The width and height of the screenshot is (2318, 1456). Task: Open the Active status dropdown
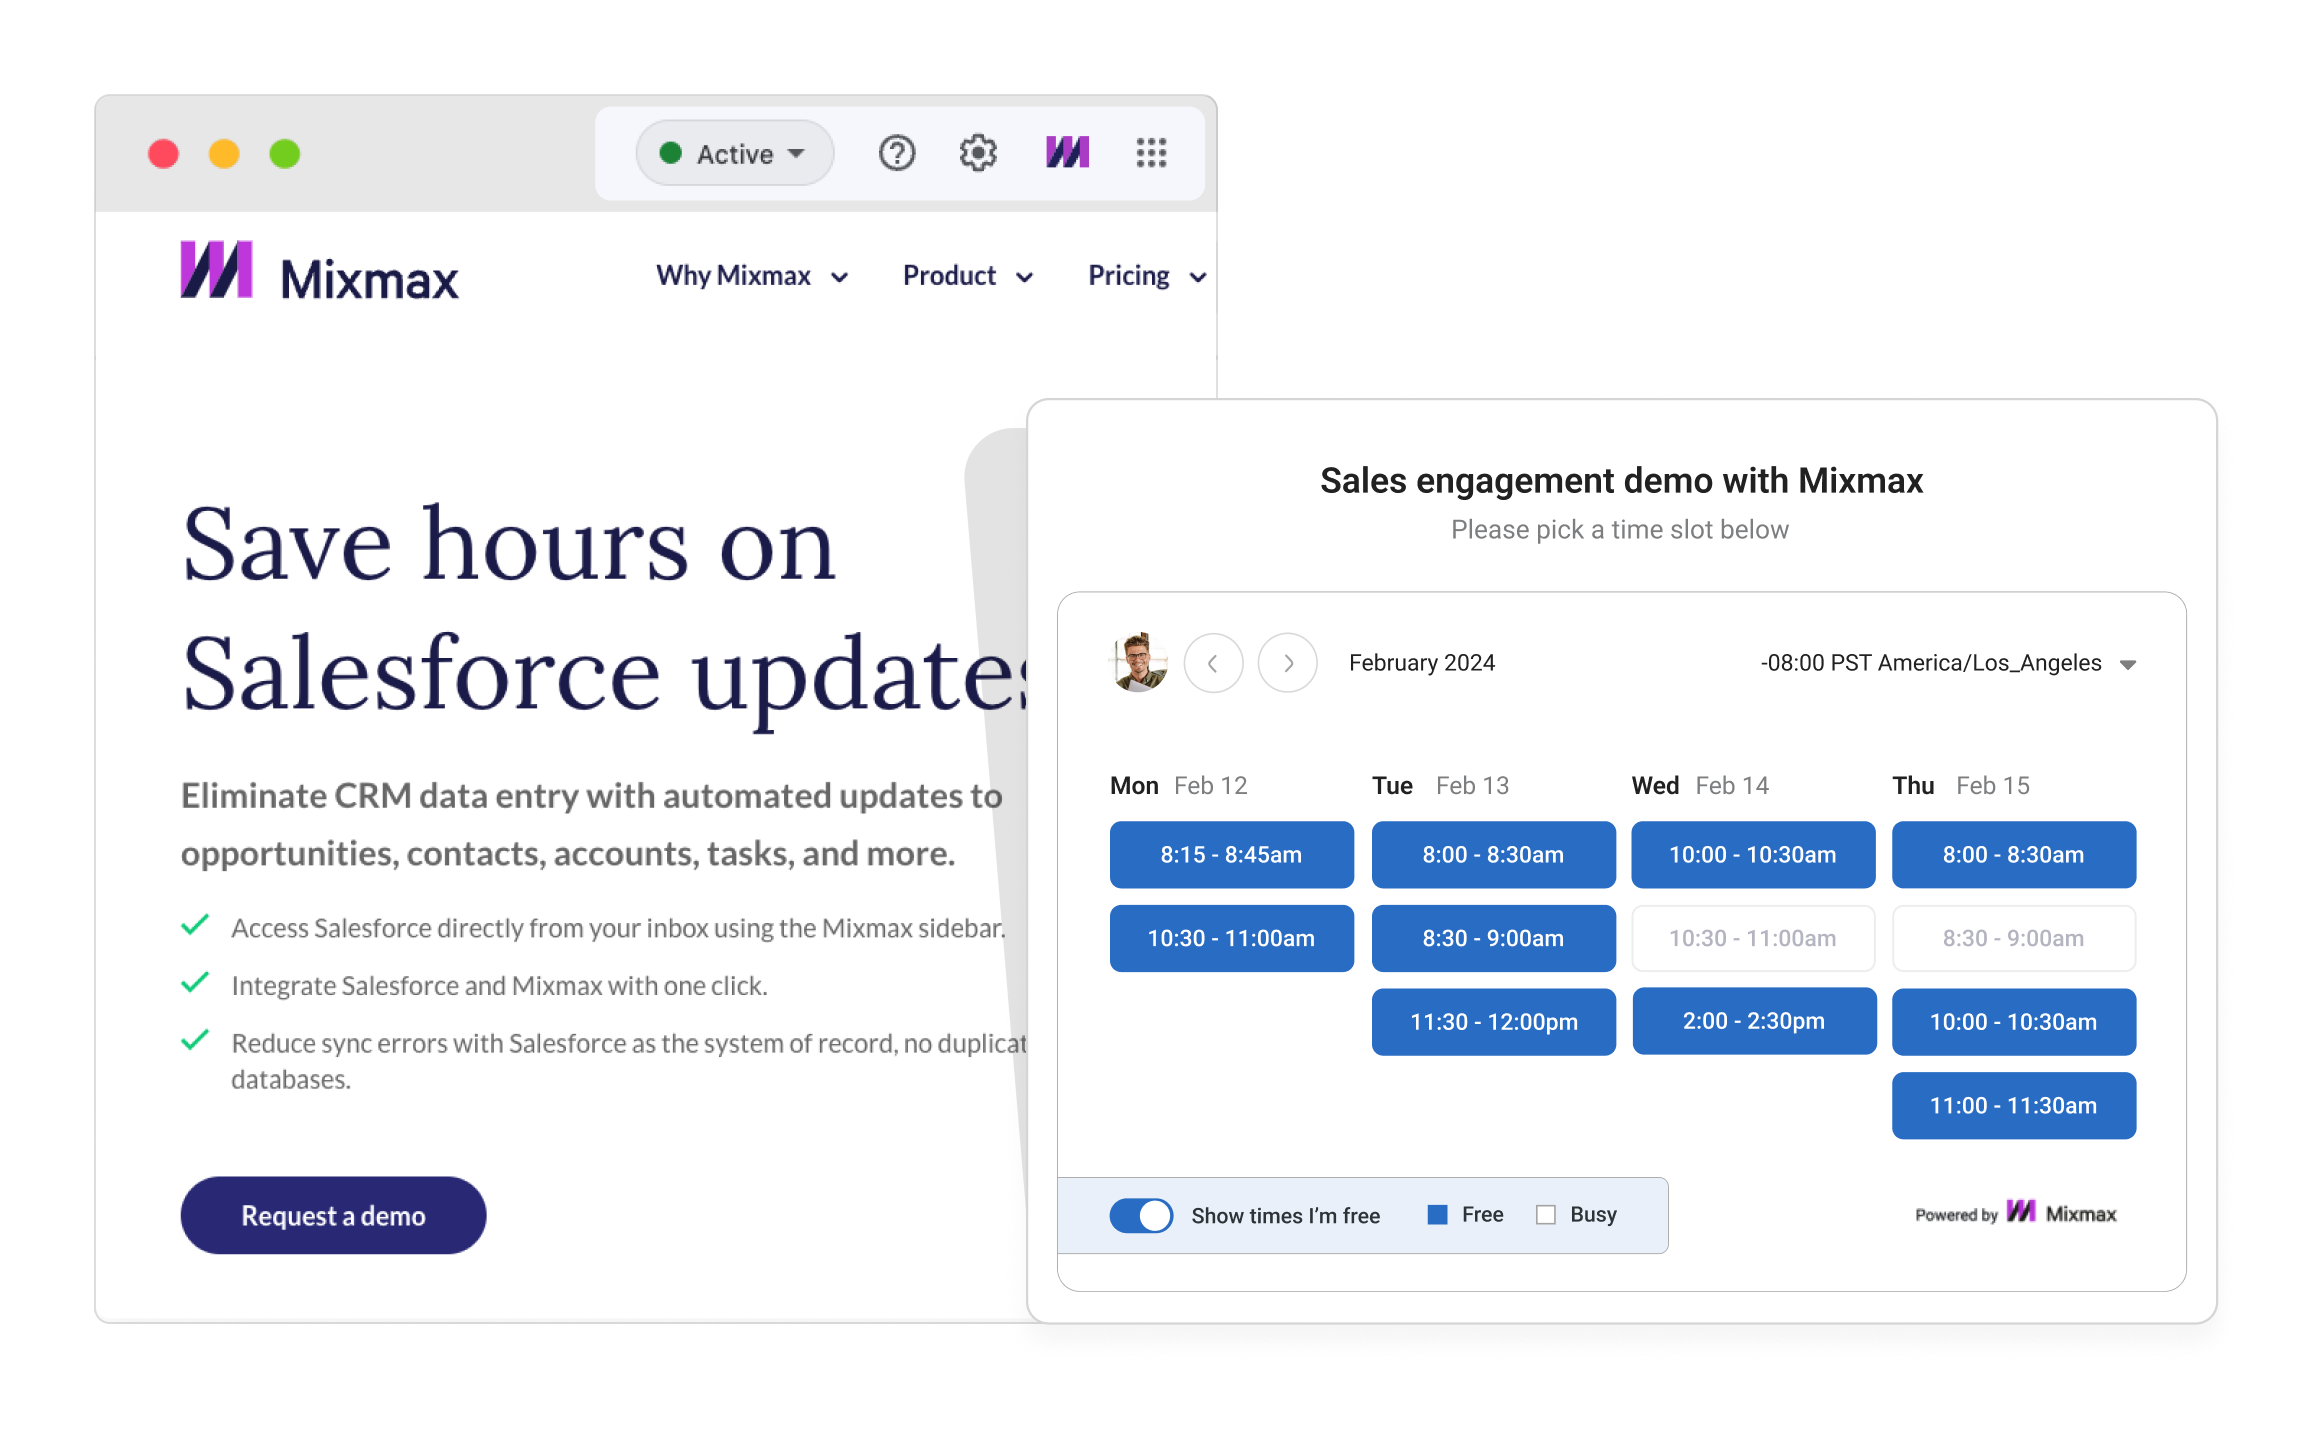735,153
